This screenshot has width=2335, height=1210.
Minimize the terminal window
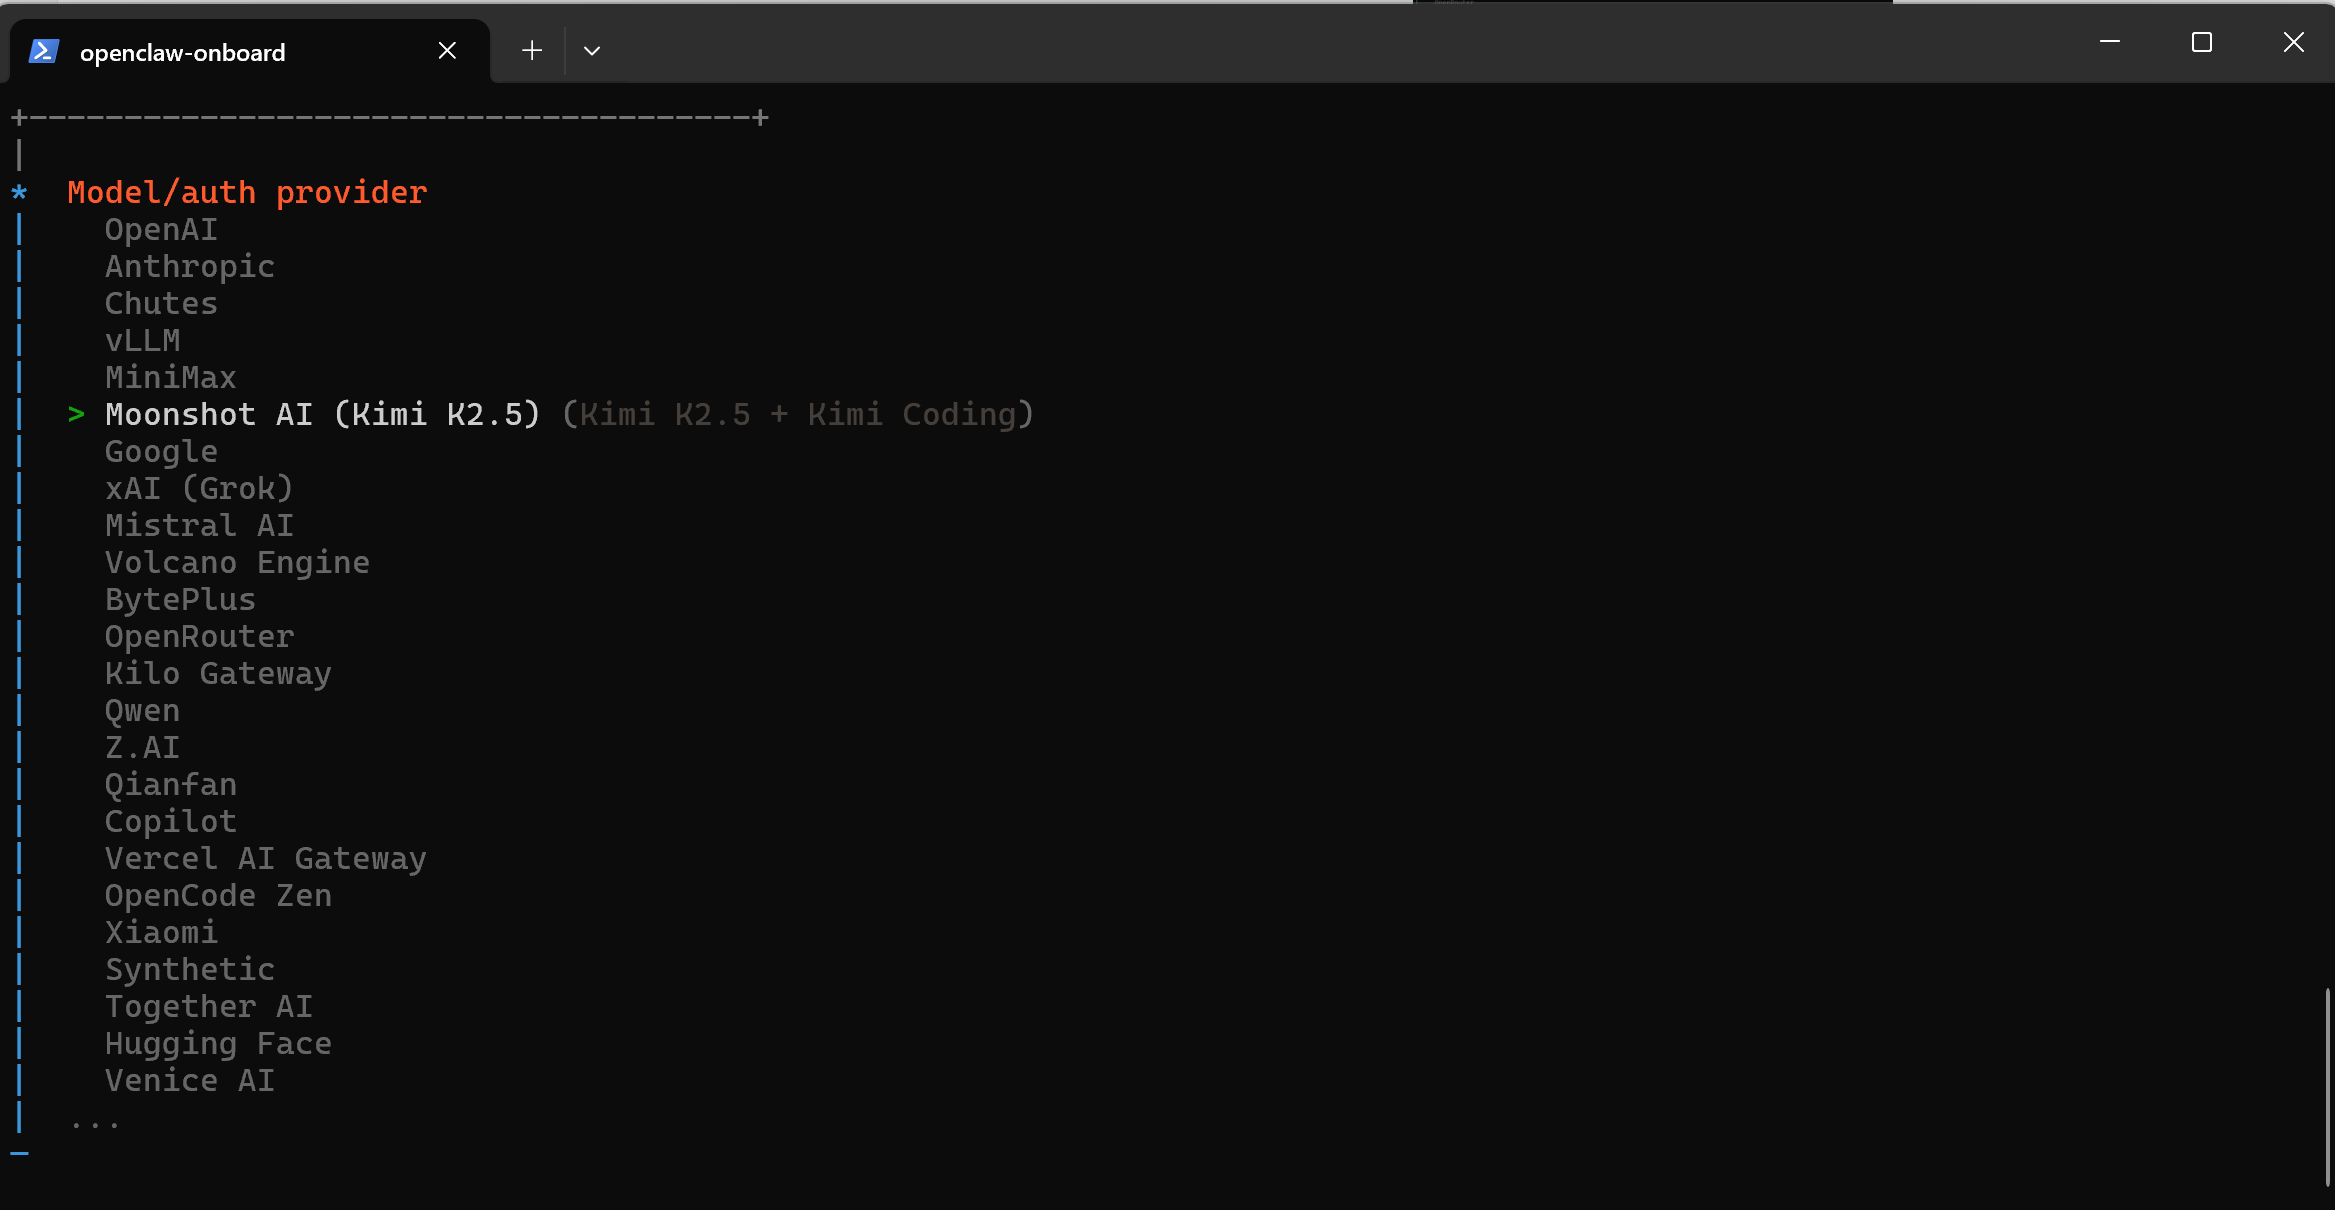2110,42
